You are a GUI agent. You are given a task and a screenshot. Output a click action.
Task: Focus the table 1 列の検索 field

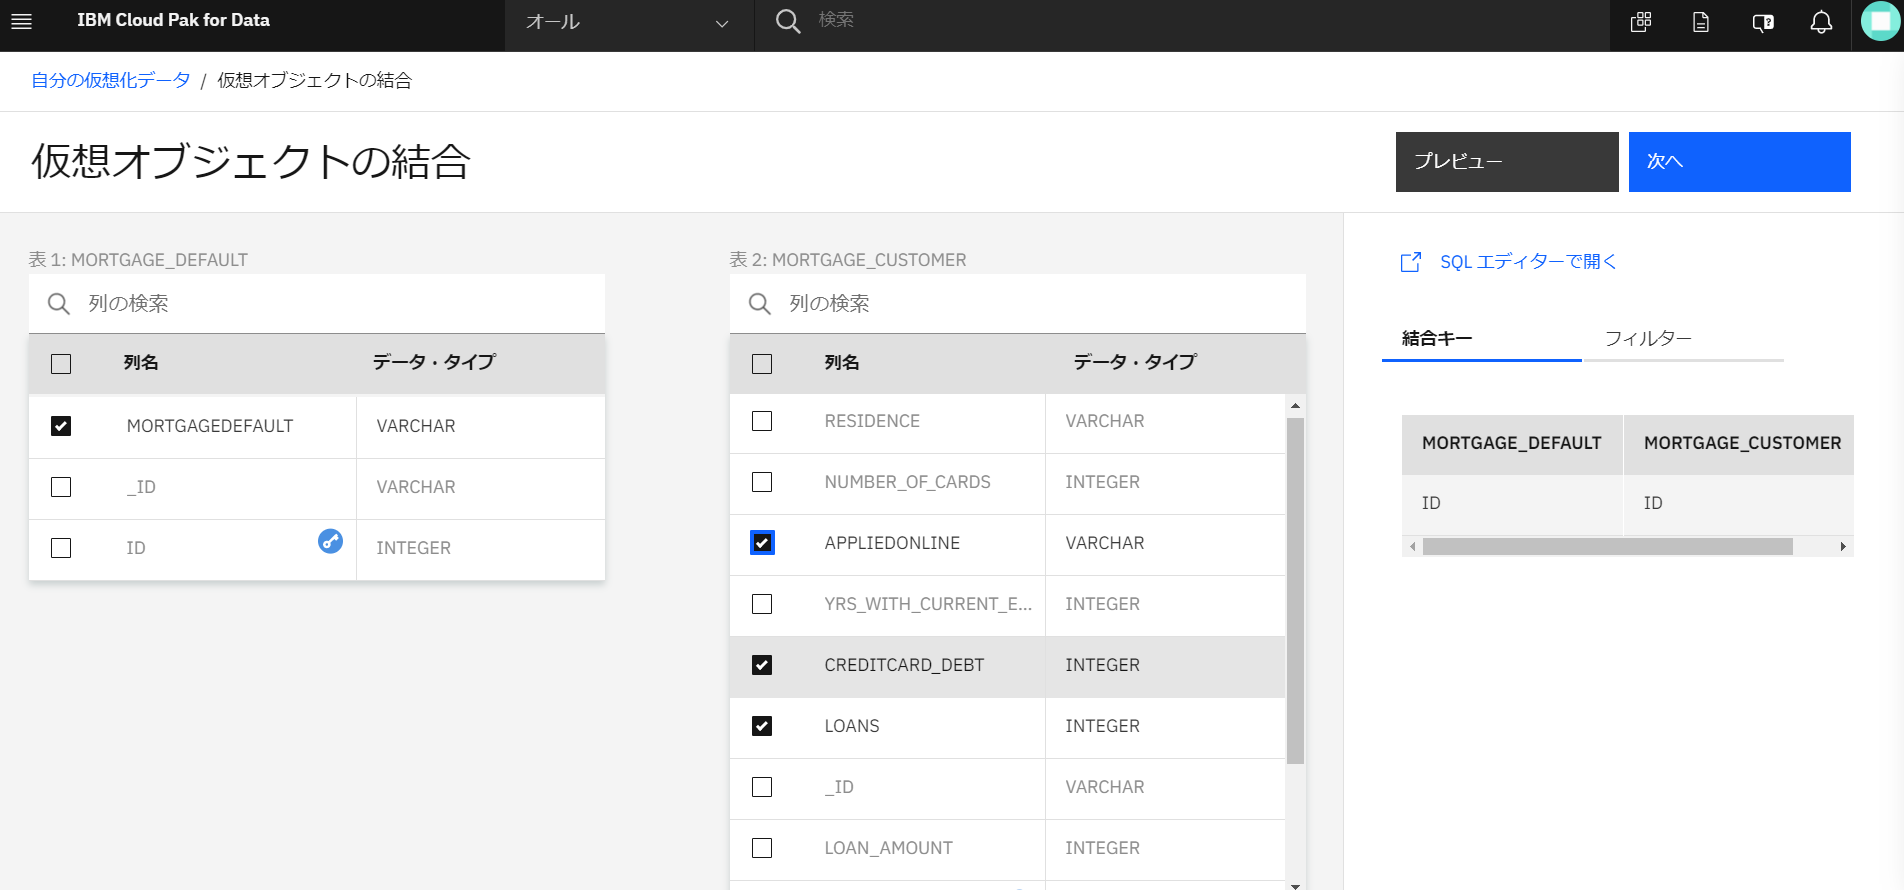pos(330,304)
